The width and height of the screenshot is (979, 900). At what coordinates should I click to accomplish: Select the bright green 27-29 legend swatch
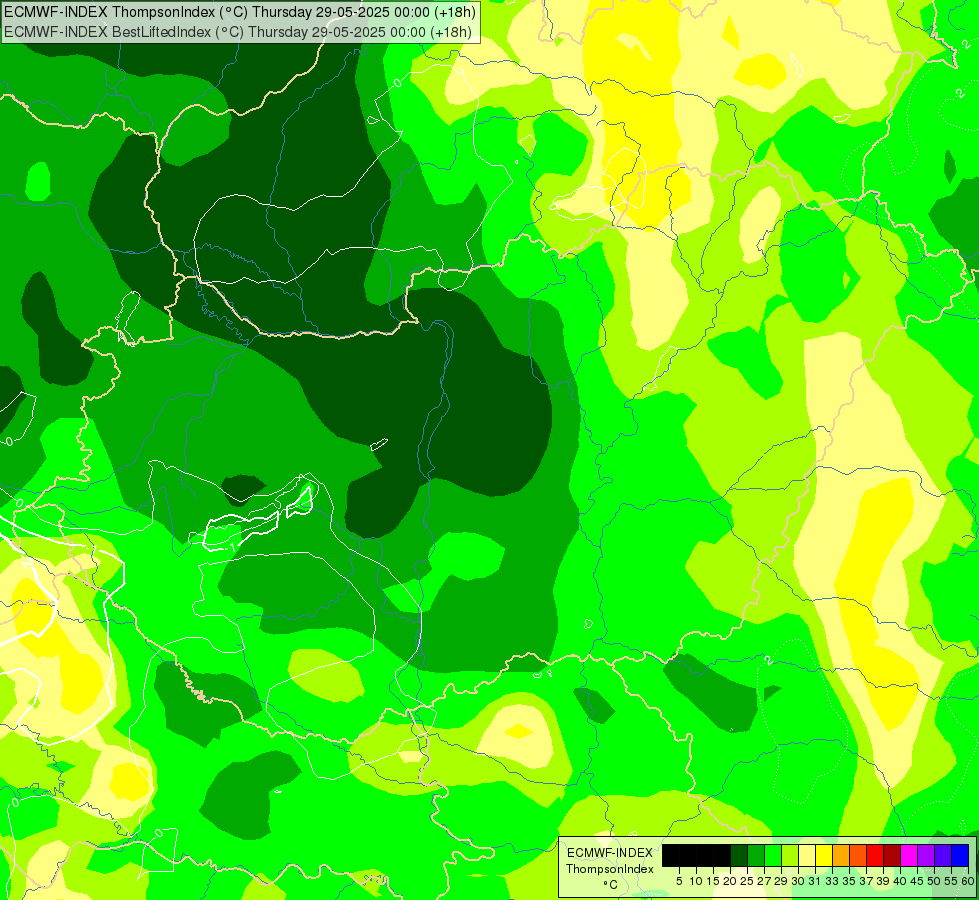(x=773, y=855)
